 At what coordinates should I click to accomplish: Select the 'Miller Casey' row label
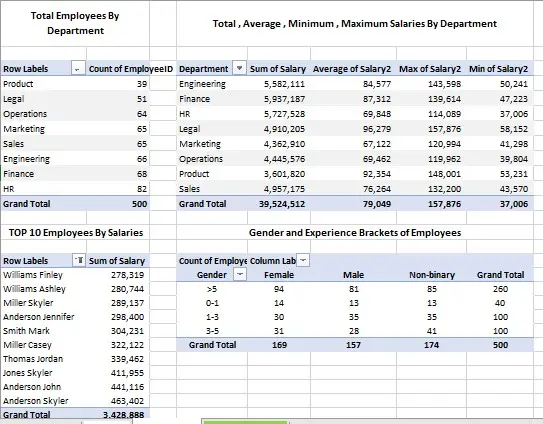point(27,345)
